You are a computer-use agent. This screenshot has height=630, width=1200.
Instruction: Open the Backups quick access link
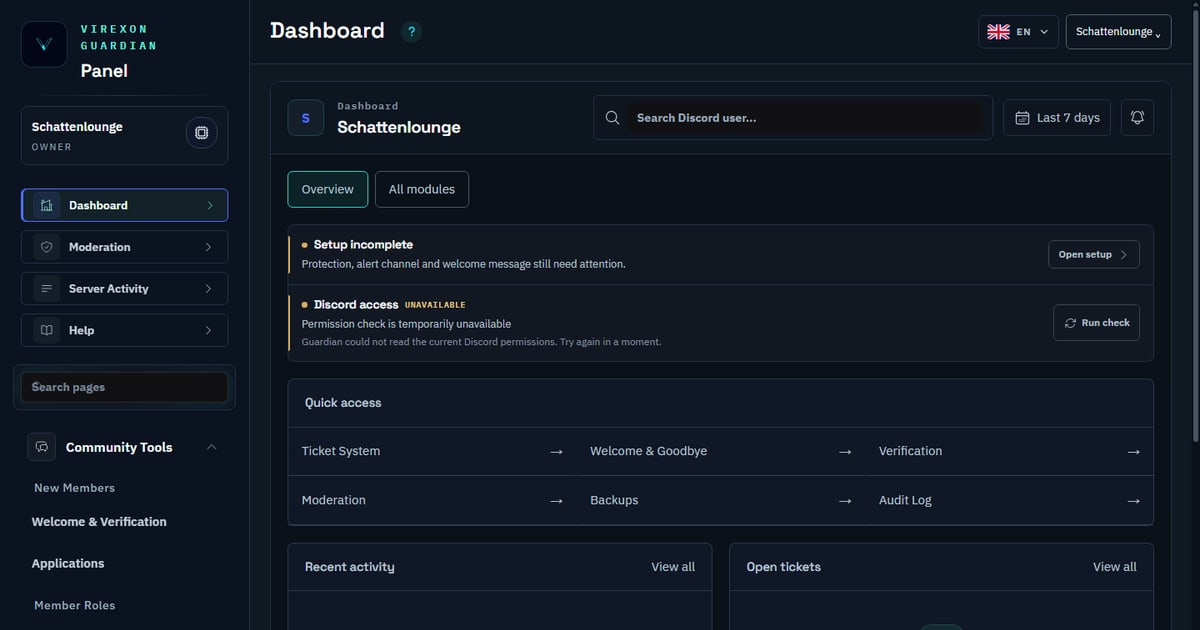[x=720, y=501]
